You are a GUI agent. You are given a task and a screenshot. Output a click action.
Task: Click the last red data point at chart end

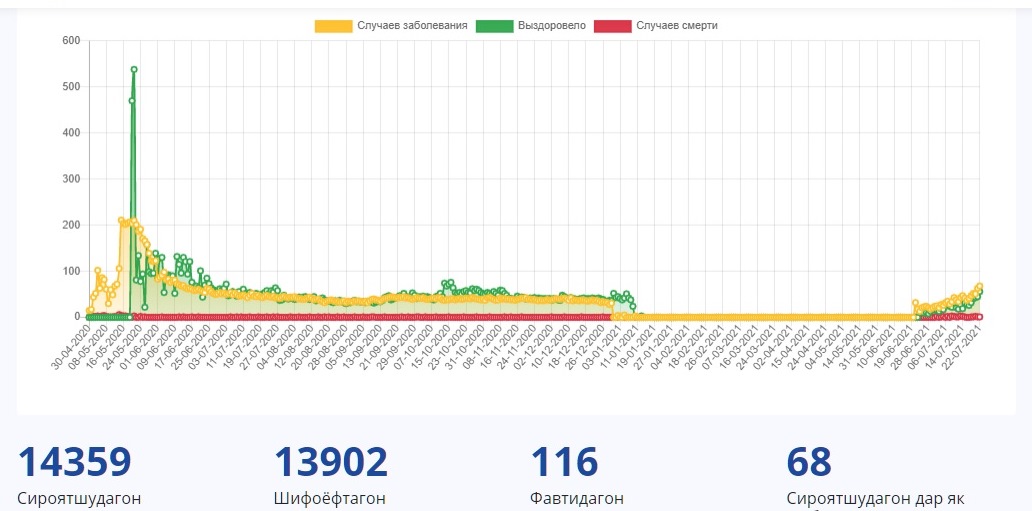[x=980, y=316]
